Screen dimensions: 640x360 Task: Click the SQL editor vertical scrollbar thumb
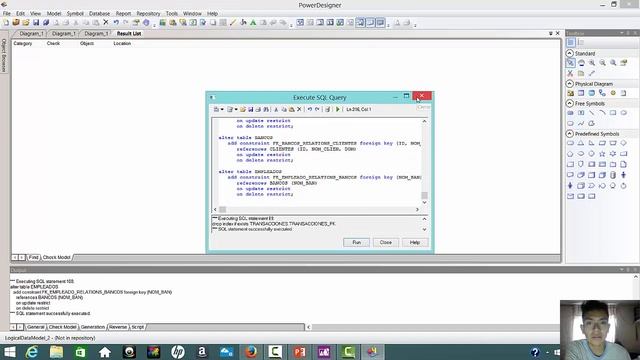point(424,196)
